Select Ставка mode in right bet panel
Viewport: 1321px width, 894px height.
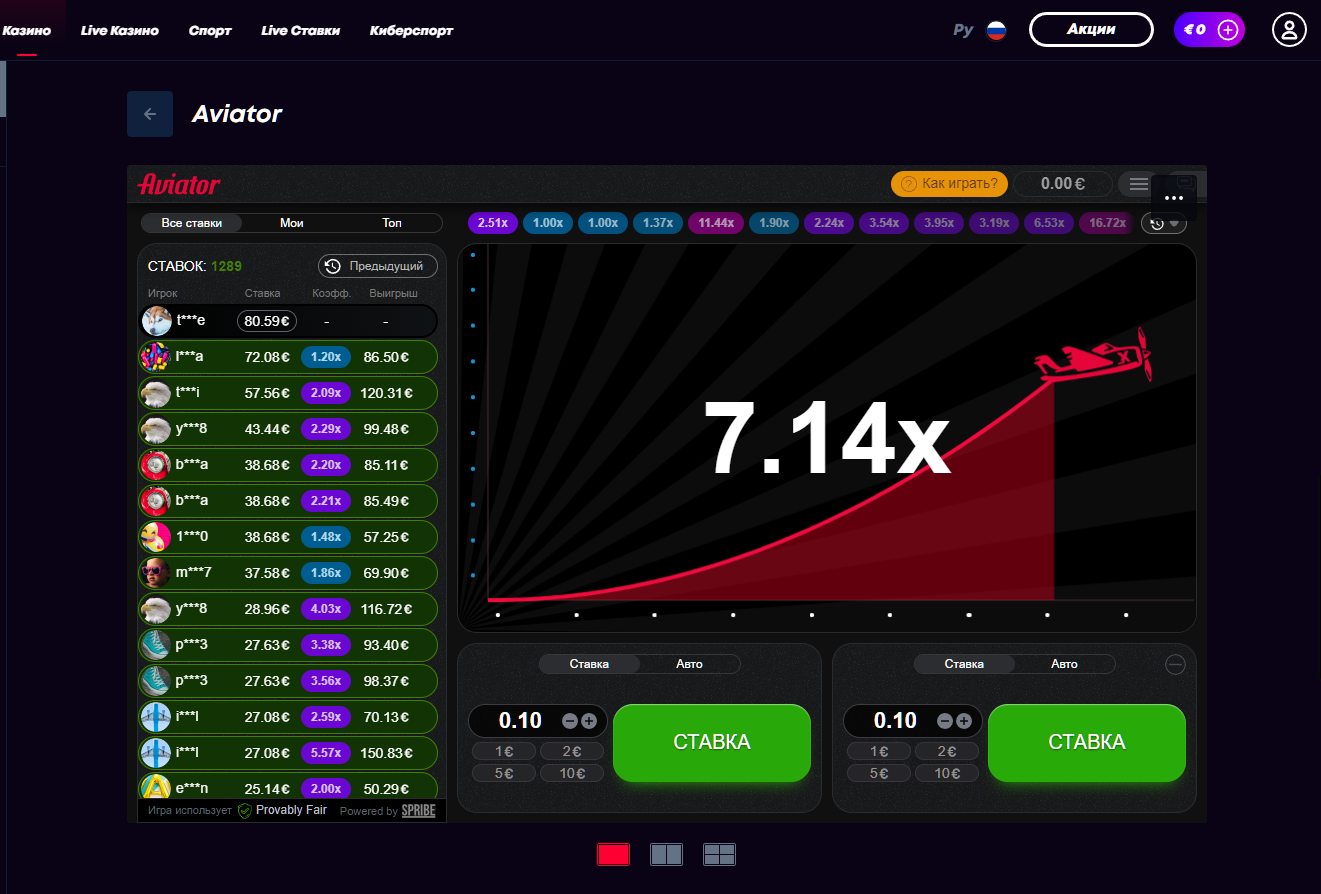pos(964,664)
